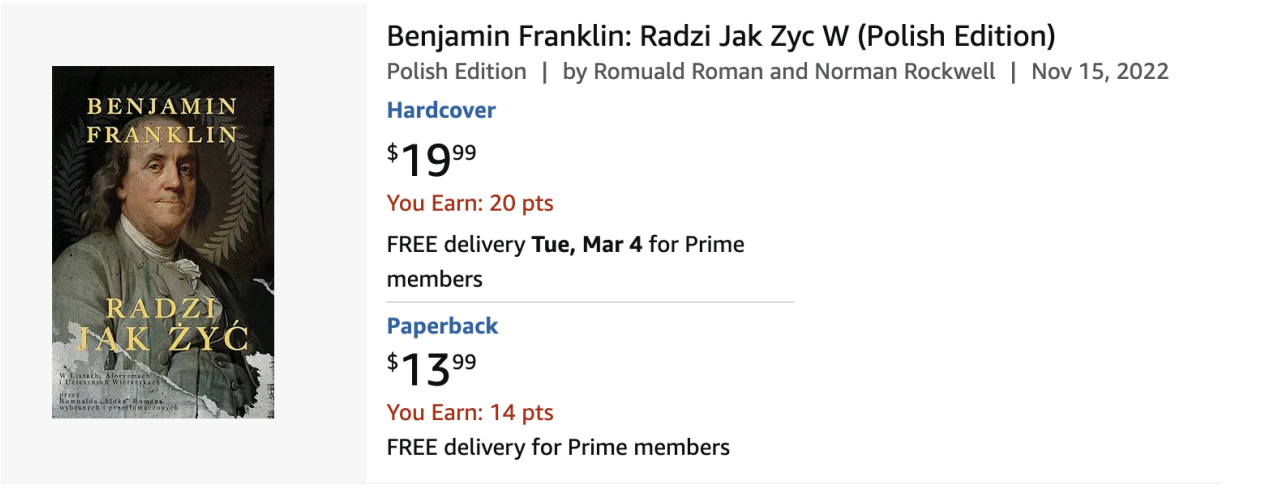Image resolution: width=1274 pixels, height=489 pixels.
Task: Click the bold "Tue, Mar 4" delivery date
Action: 586,244
